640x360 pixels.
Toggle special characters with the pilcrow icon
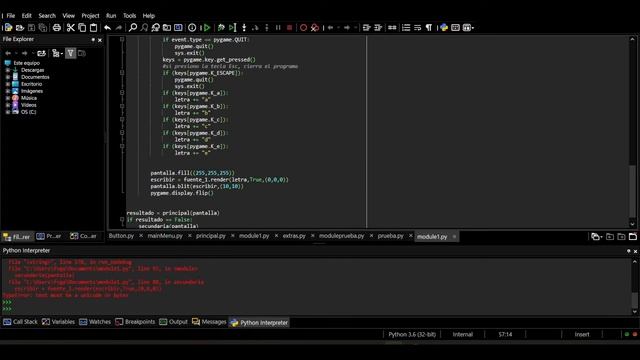[429, 28]
